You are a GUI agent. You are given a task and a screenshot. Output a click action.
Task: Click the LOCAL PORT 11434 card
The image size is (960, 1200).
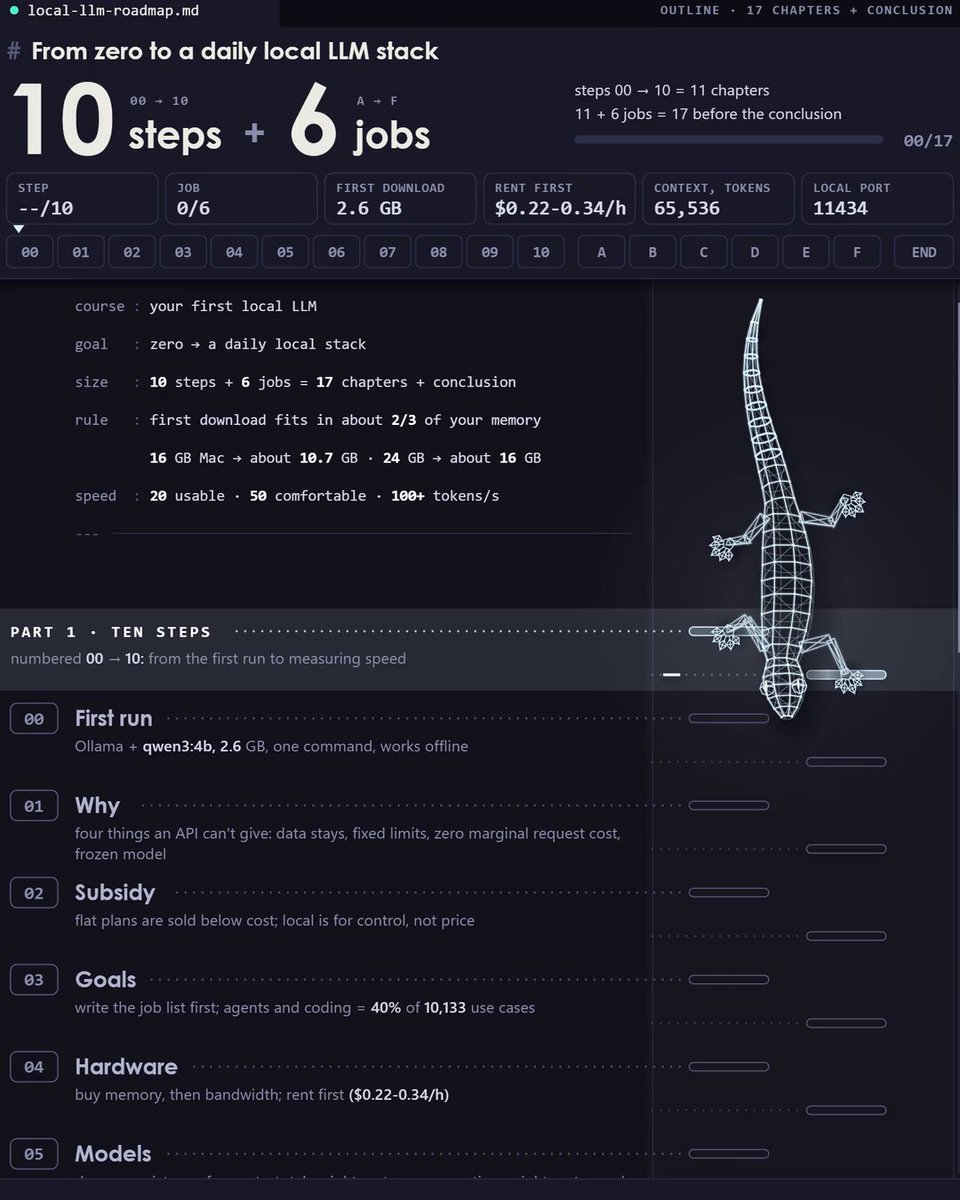click(877, 198)
